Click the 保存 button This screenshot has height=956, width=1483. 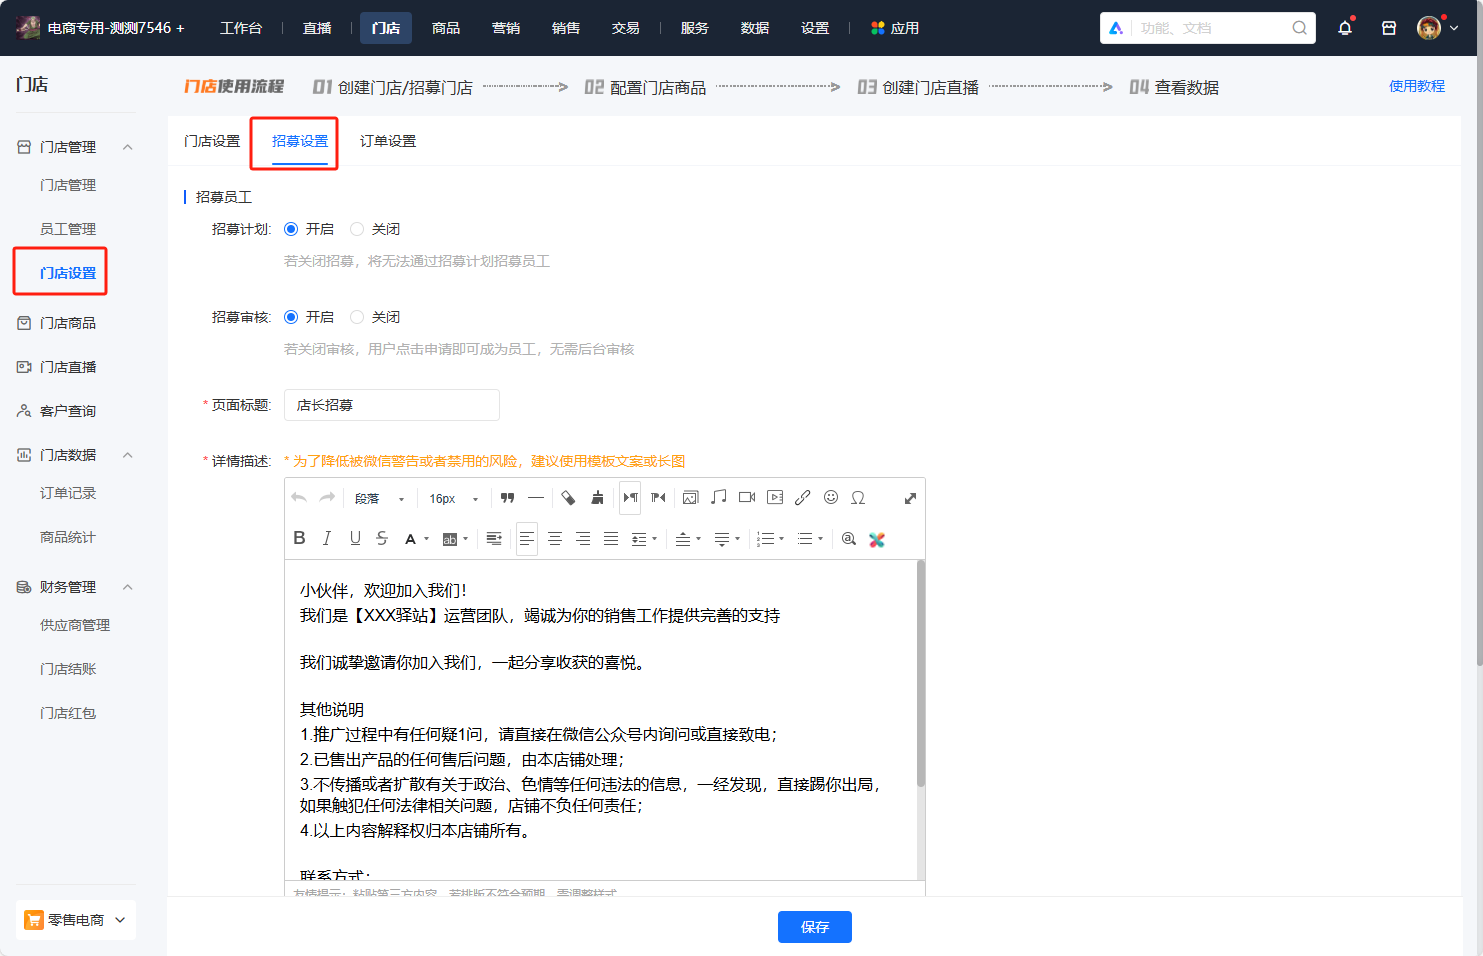click(815, 927)
